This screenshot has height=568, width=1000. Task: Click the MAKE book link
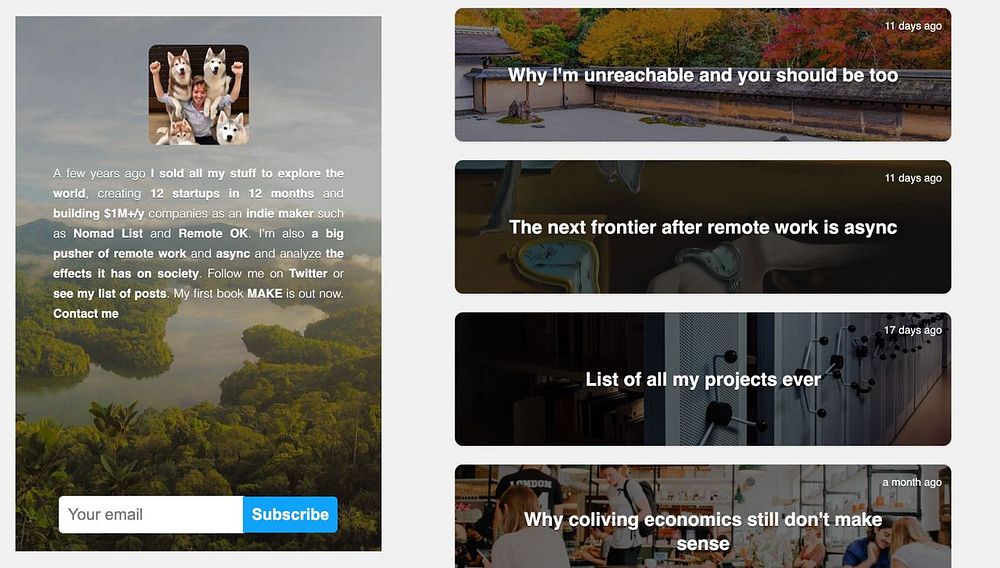click(x=265, y=294)
